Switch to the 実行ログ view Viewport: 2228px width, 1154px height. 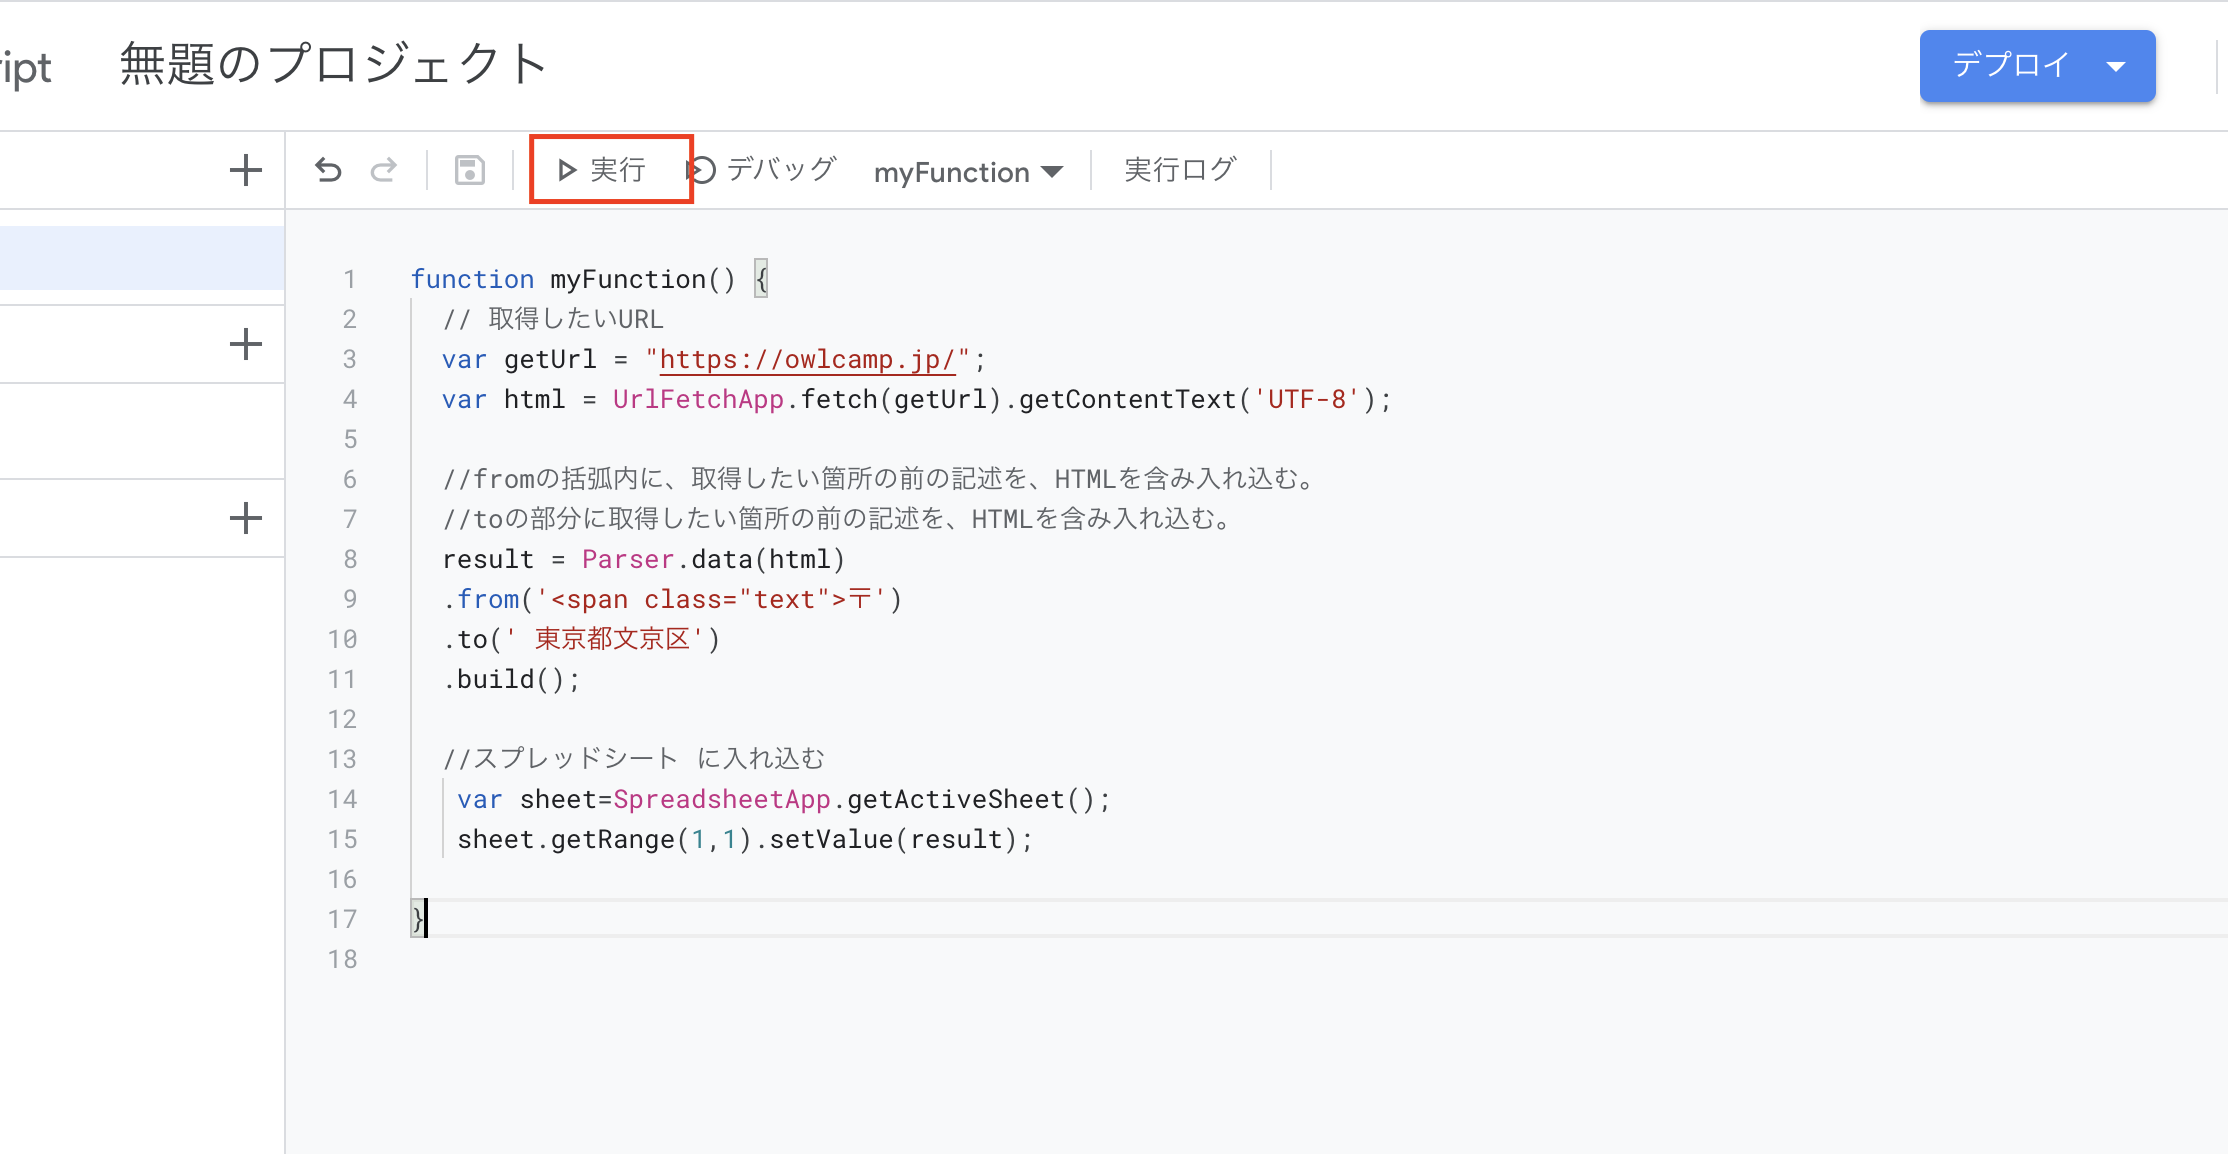click(1180, 169)
